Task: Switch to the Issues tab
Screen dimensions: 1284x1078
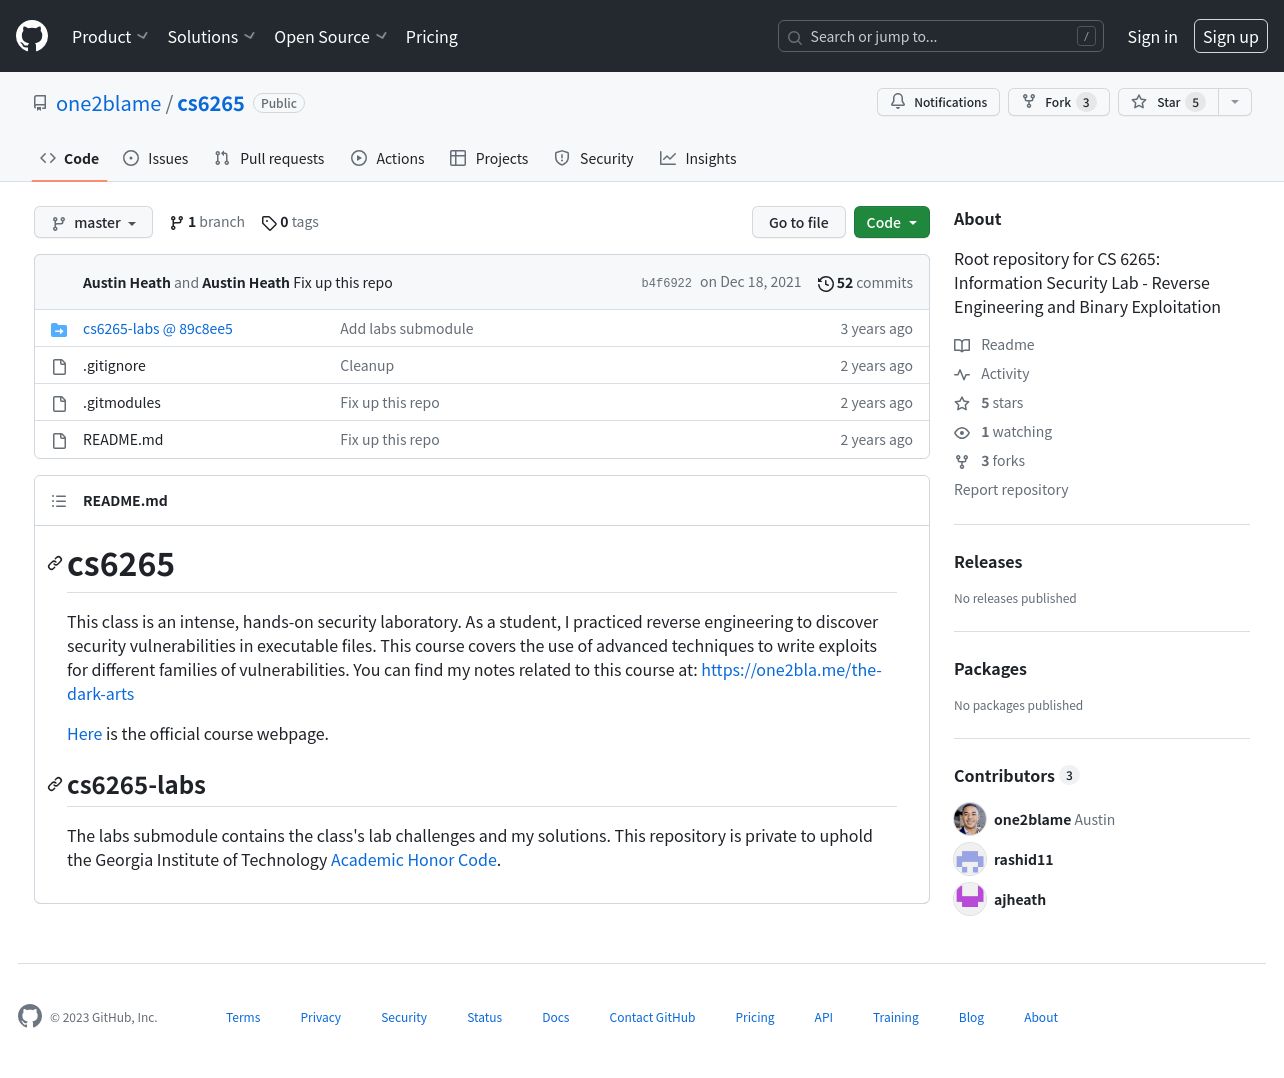Action: click(x=156, y=158)
